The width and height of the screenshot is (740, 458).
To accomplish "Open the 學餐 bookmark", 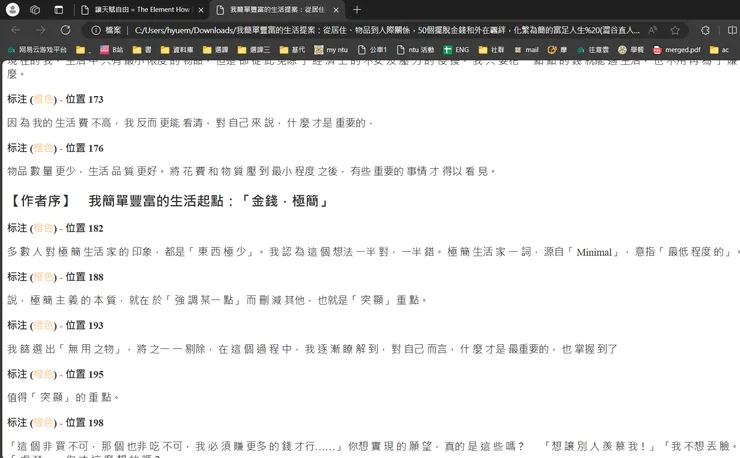I will [x=631, y=50].
